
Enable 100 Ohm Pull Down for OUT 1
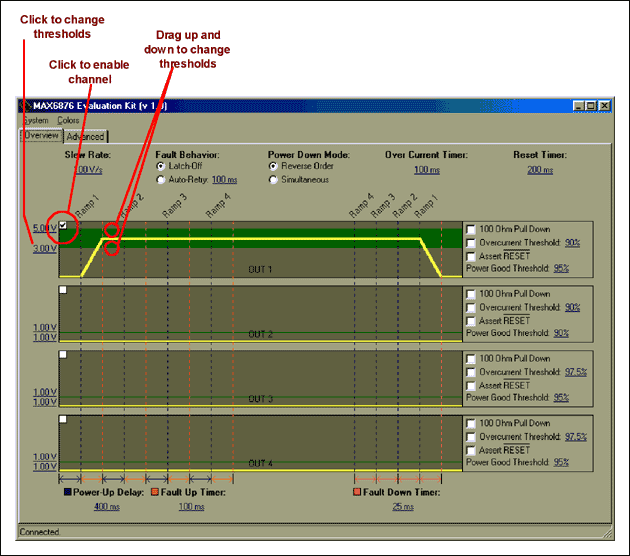(x=472, y=230)
